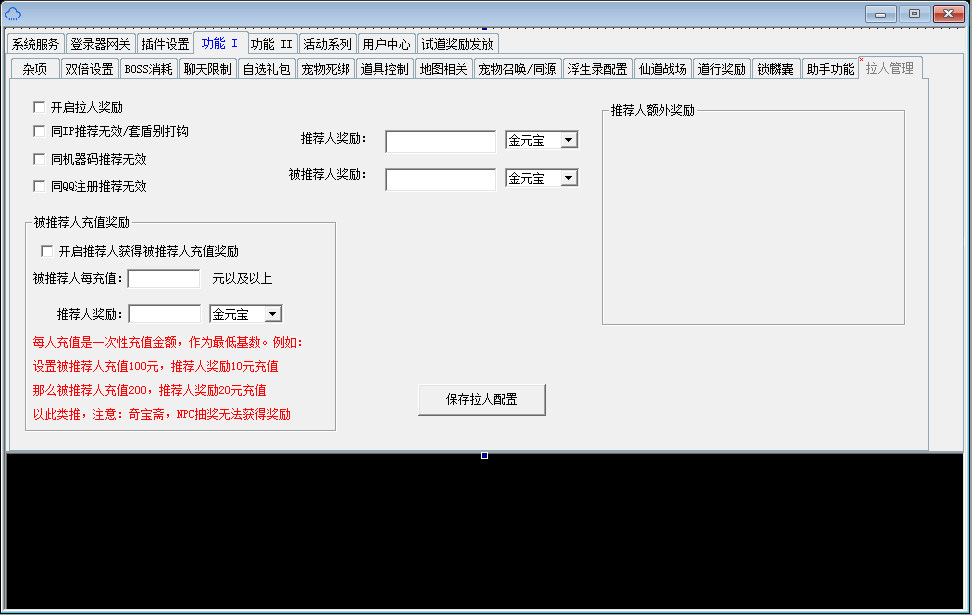
Task: Enable 开启推荐人获得被推荐人充值奖励 checkbox
Action: pos(47,251)
